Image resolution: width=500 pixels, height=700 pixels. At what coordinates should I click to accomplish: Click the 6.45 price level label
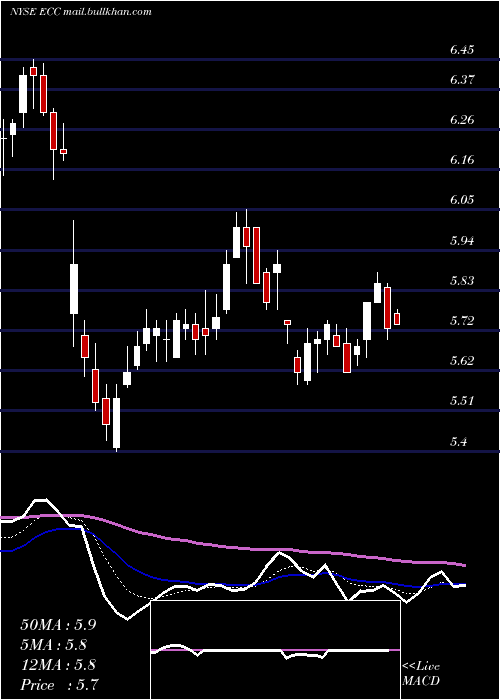462,50
